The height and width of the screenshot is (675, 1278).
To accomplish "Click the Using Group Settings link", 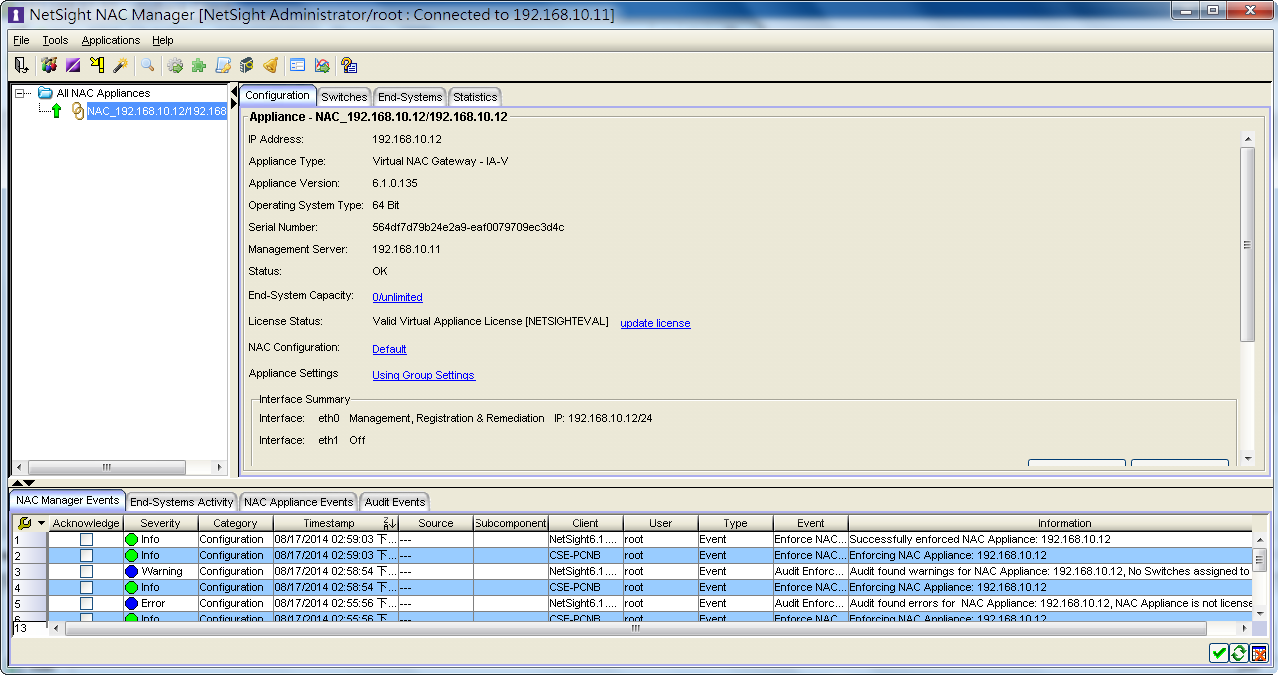I will 423,375.
